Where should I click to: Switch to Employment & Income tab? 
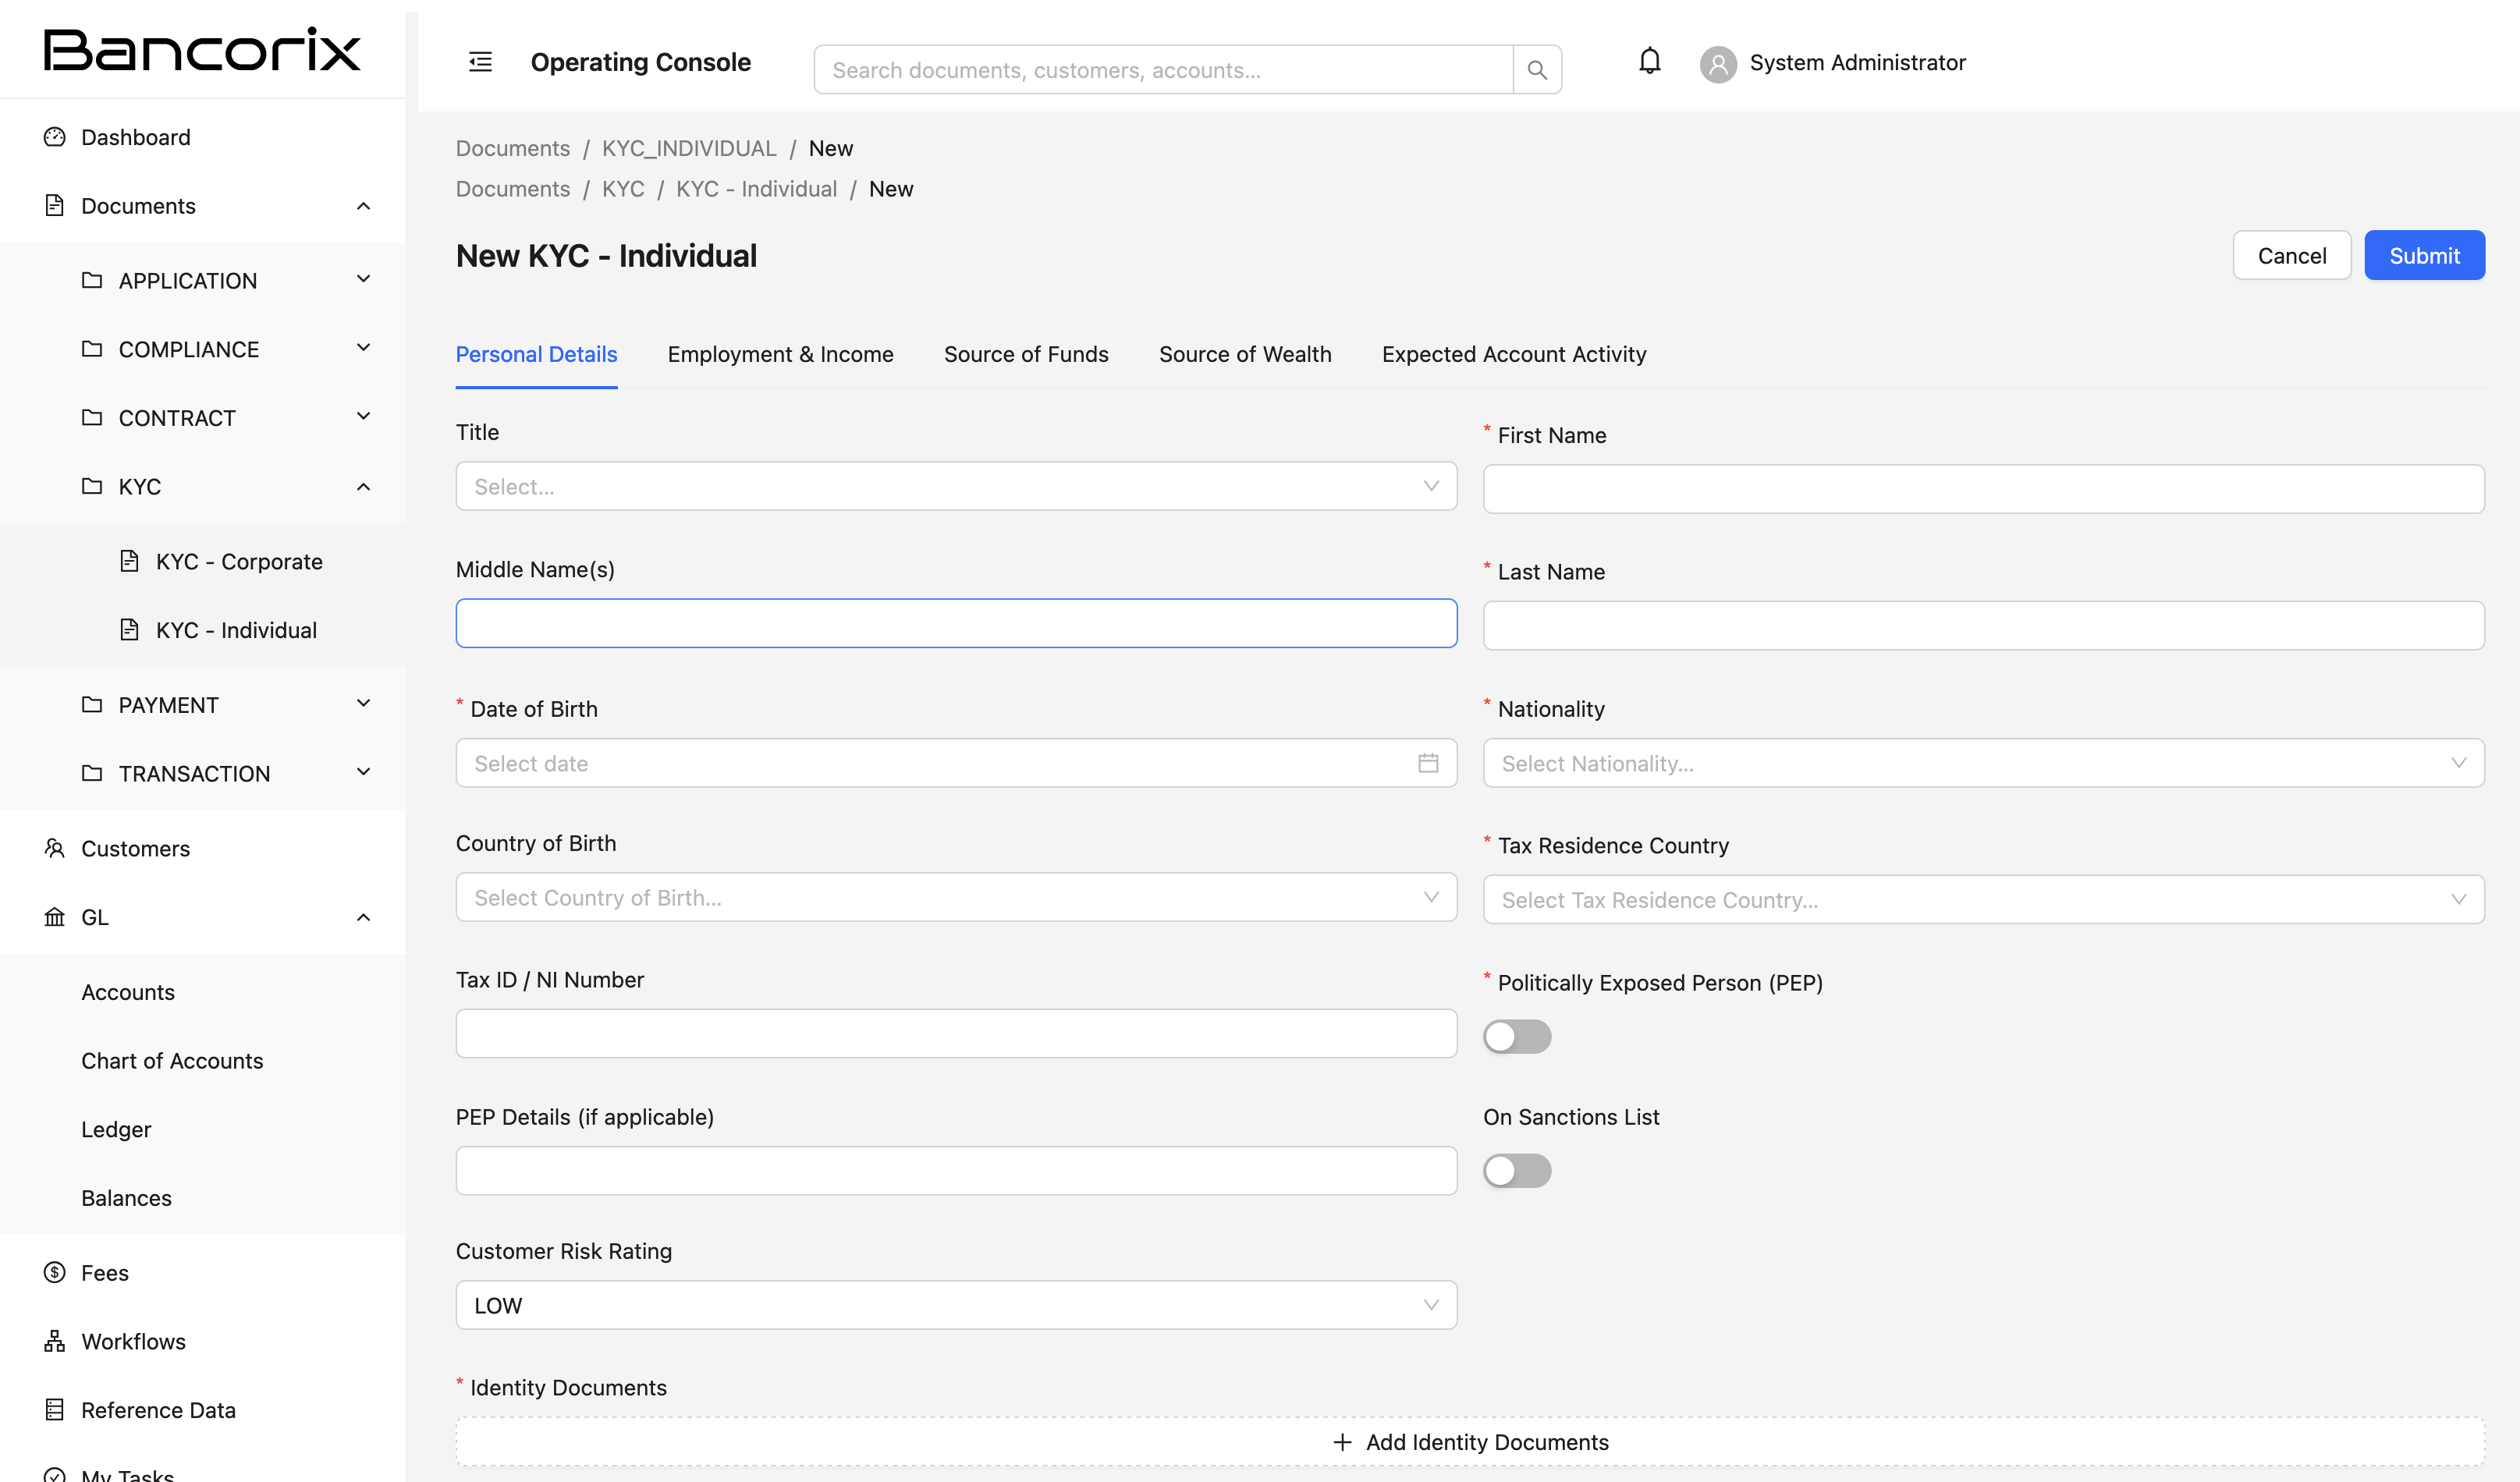(x=780, y=354)
